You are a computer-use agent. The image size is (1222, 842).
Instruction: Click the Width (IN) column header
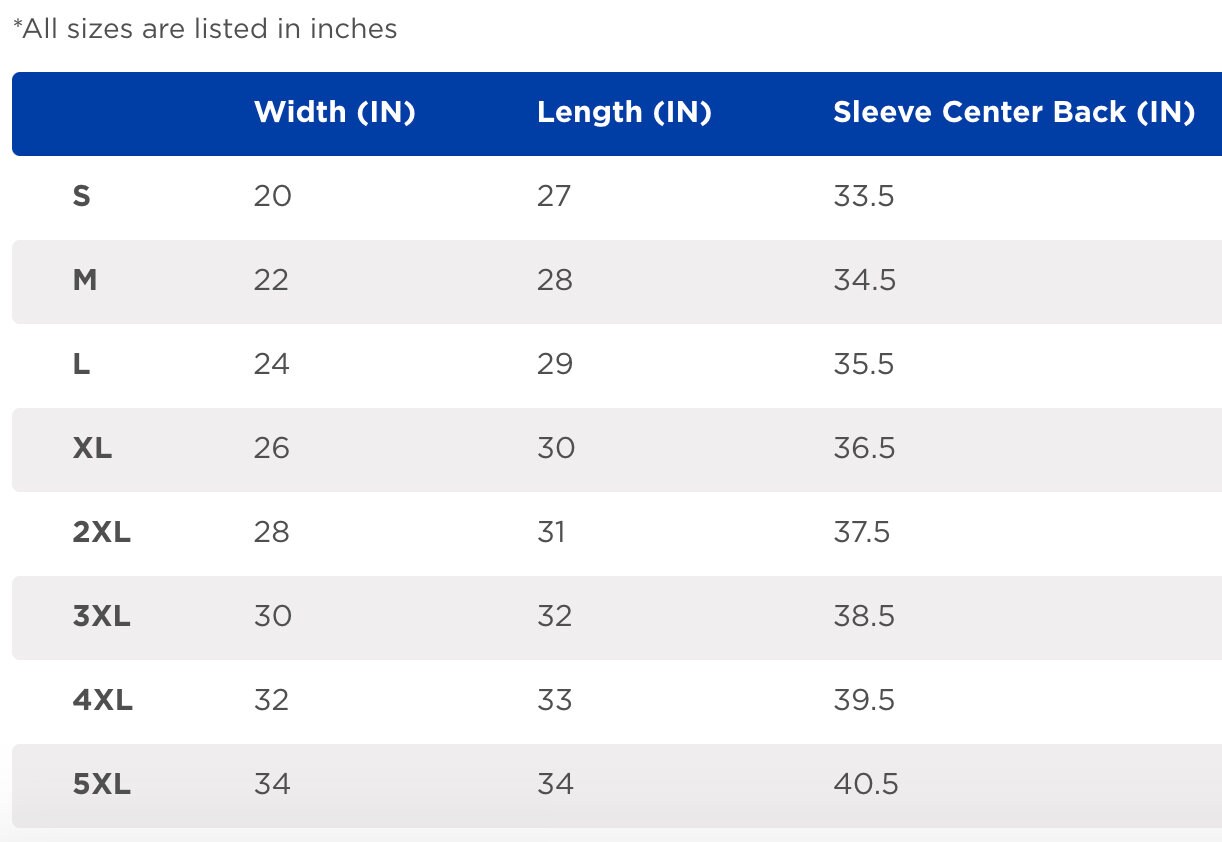[x=335, y=112]
